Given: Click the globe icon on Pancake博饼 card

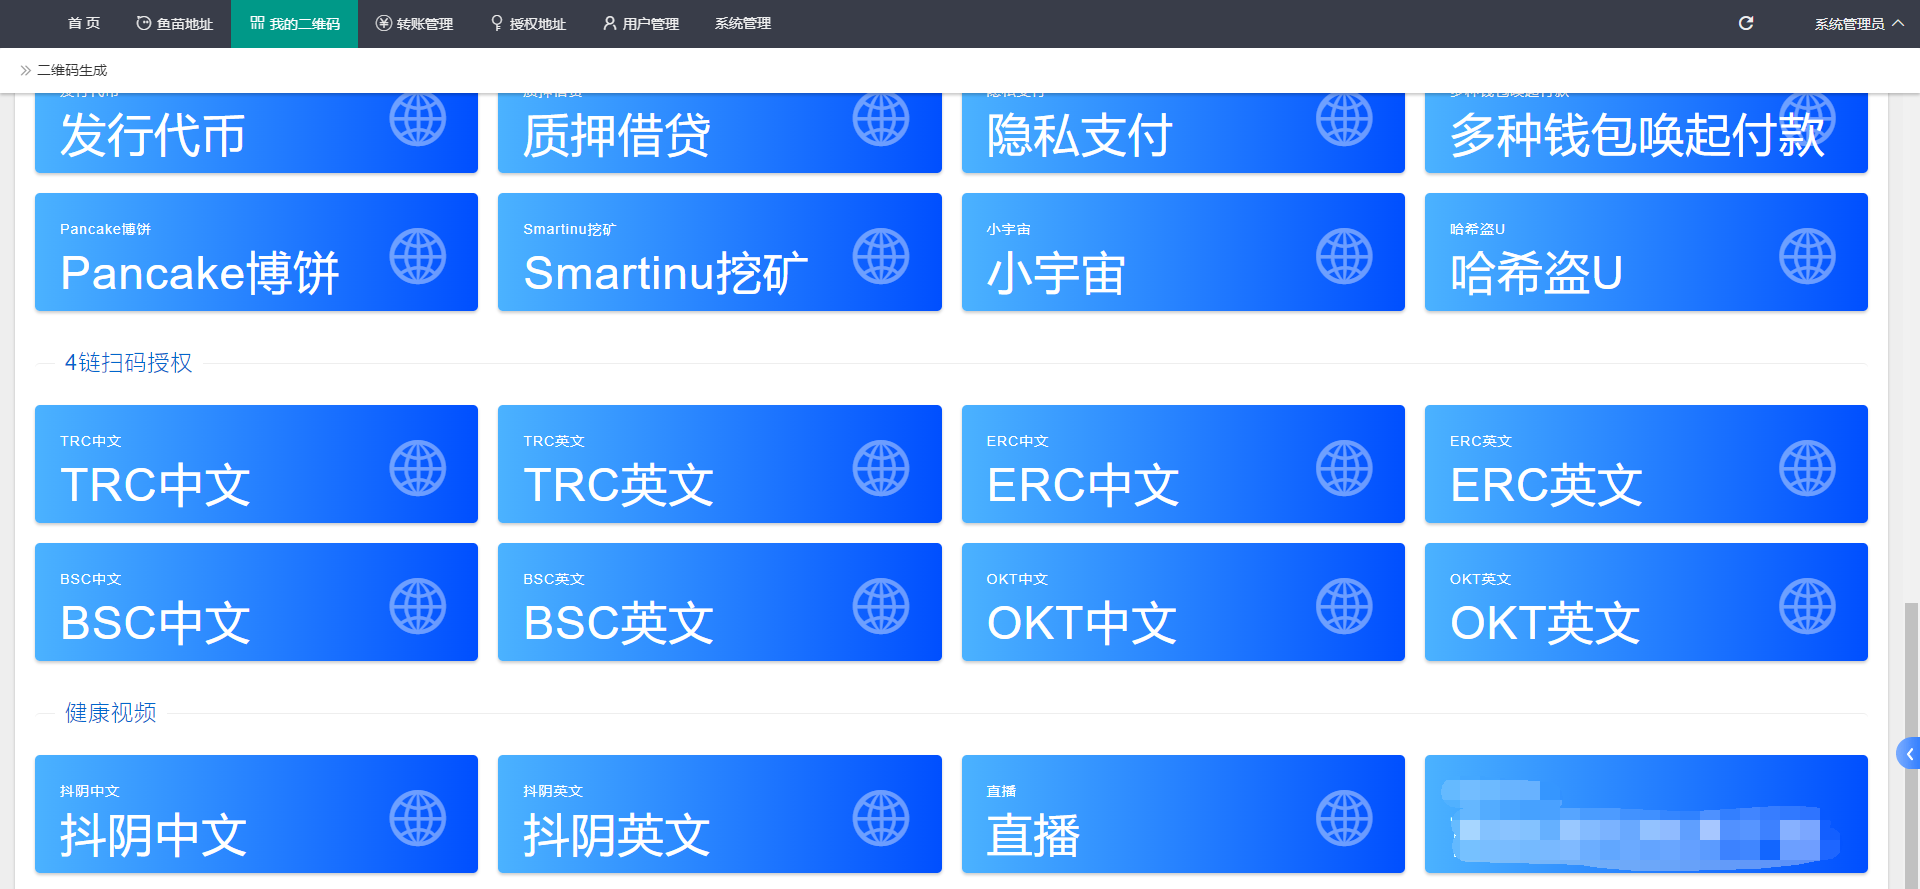Looking at the screenshot, I should click(x=417, y=256).
